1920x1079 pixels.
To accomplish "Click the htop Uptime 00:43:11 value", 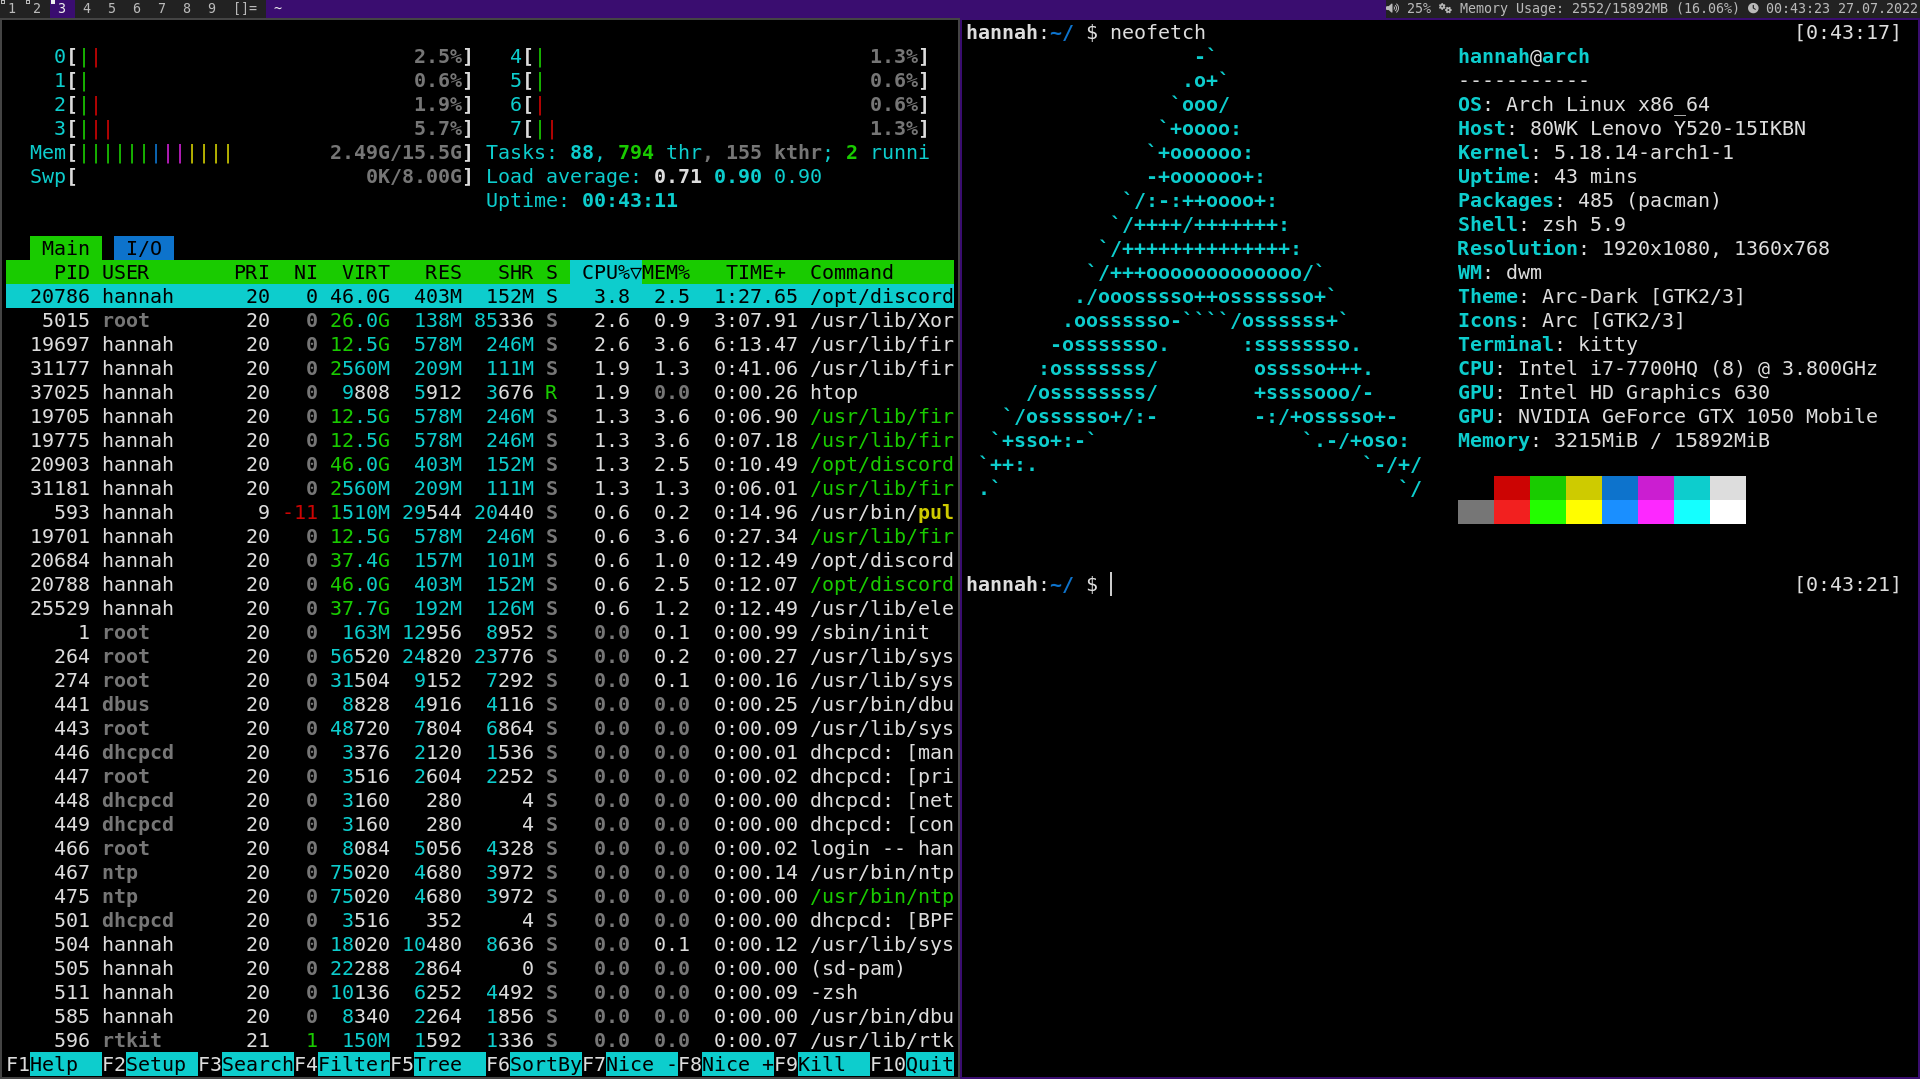I will click(630, 200).
